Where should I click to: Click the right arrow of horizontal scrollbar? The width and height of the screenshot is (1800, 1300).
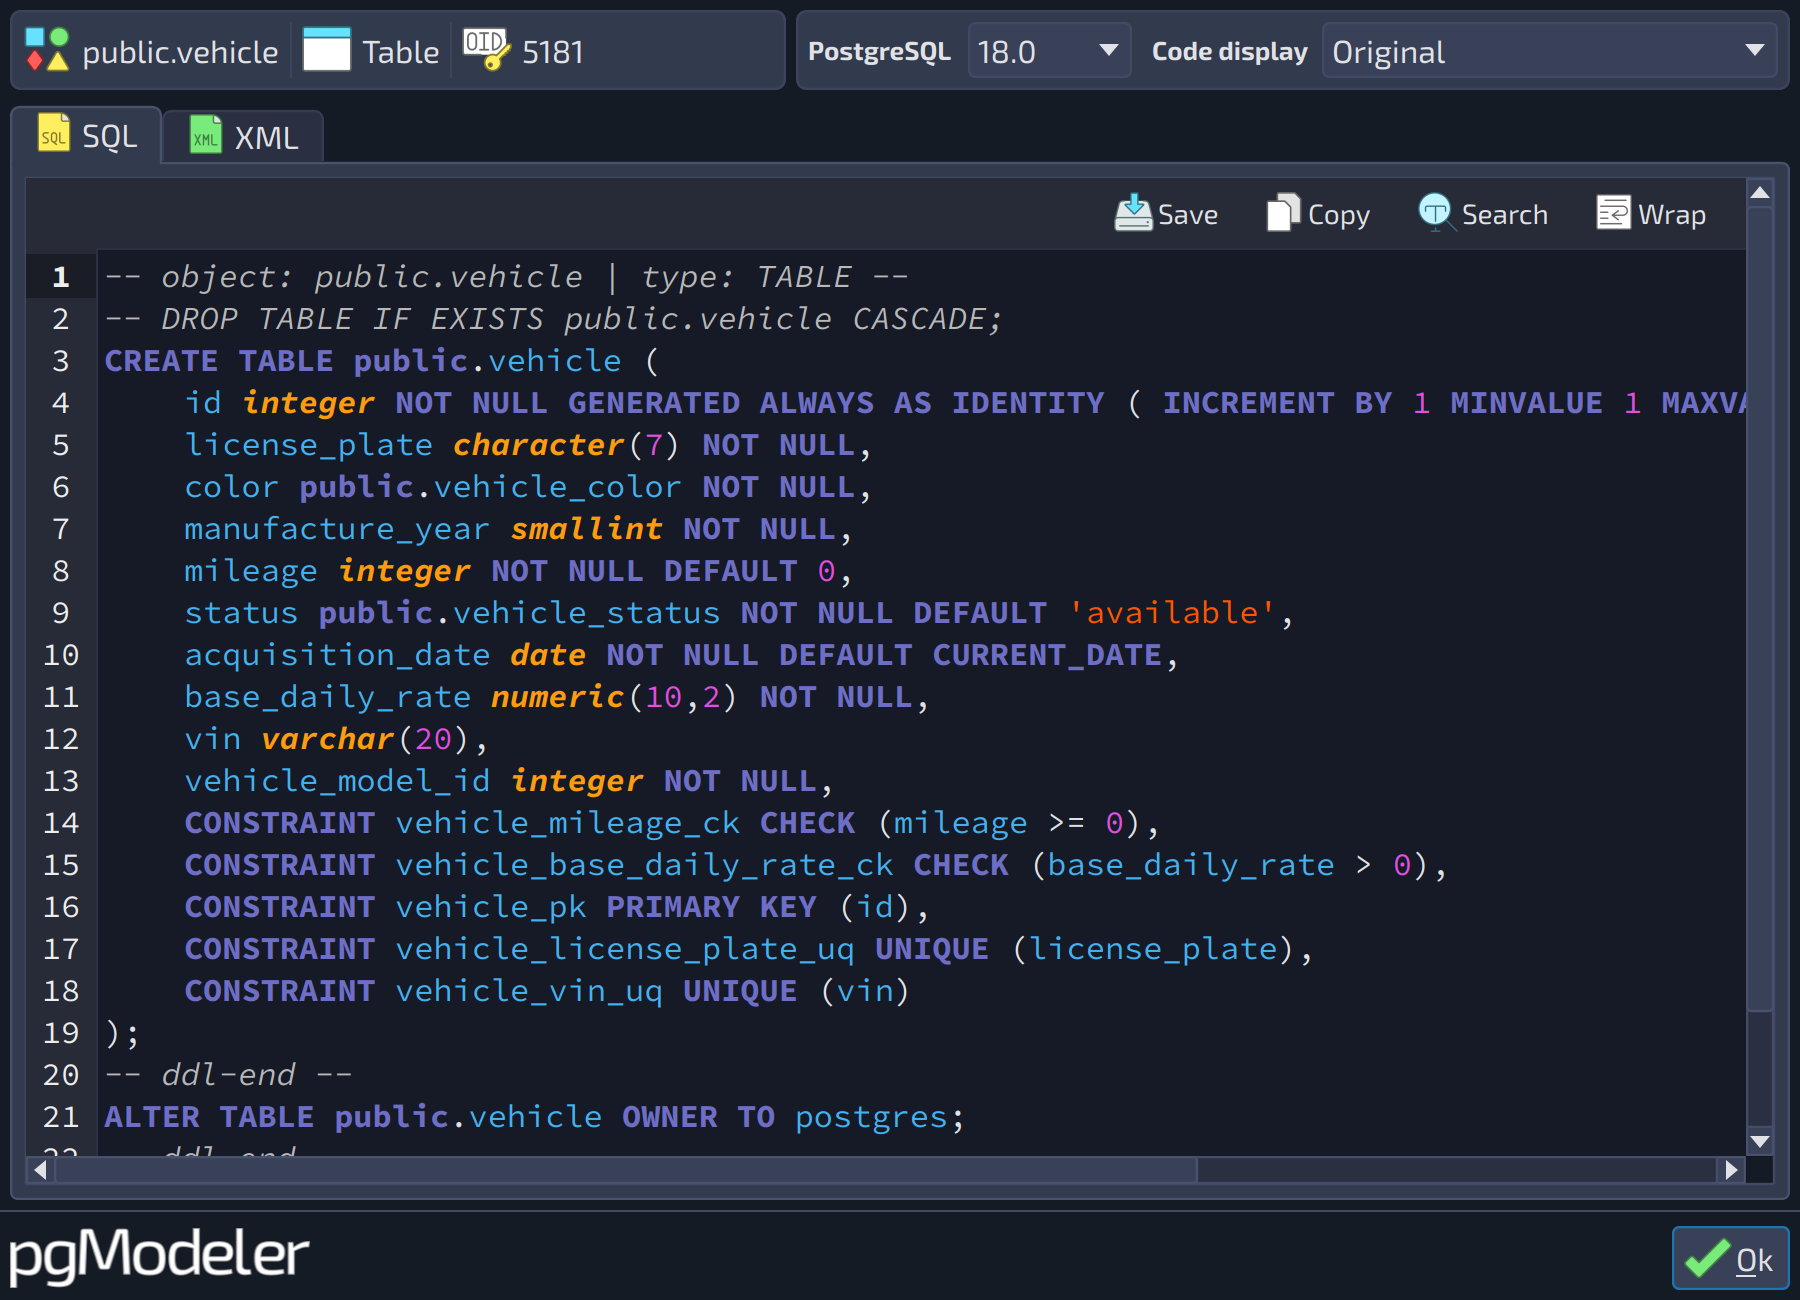[1731, 1169]
